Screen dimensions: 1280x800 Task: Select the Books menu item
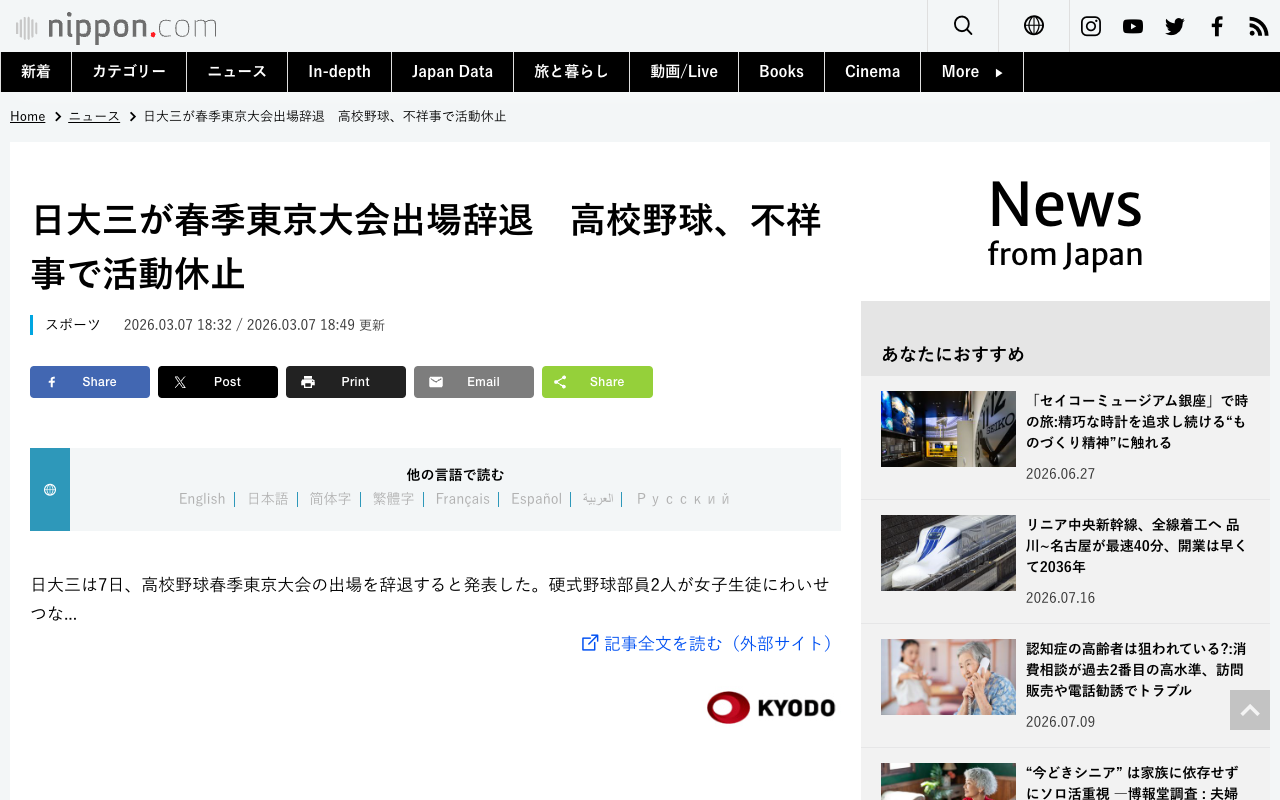tap(781, 72)
